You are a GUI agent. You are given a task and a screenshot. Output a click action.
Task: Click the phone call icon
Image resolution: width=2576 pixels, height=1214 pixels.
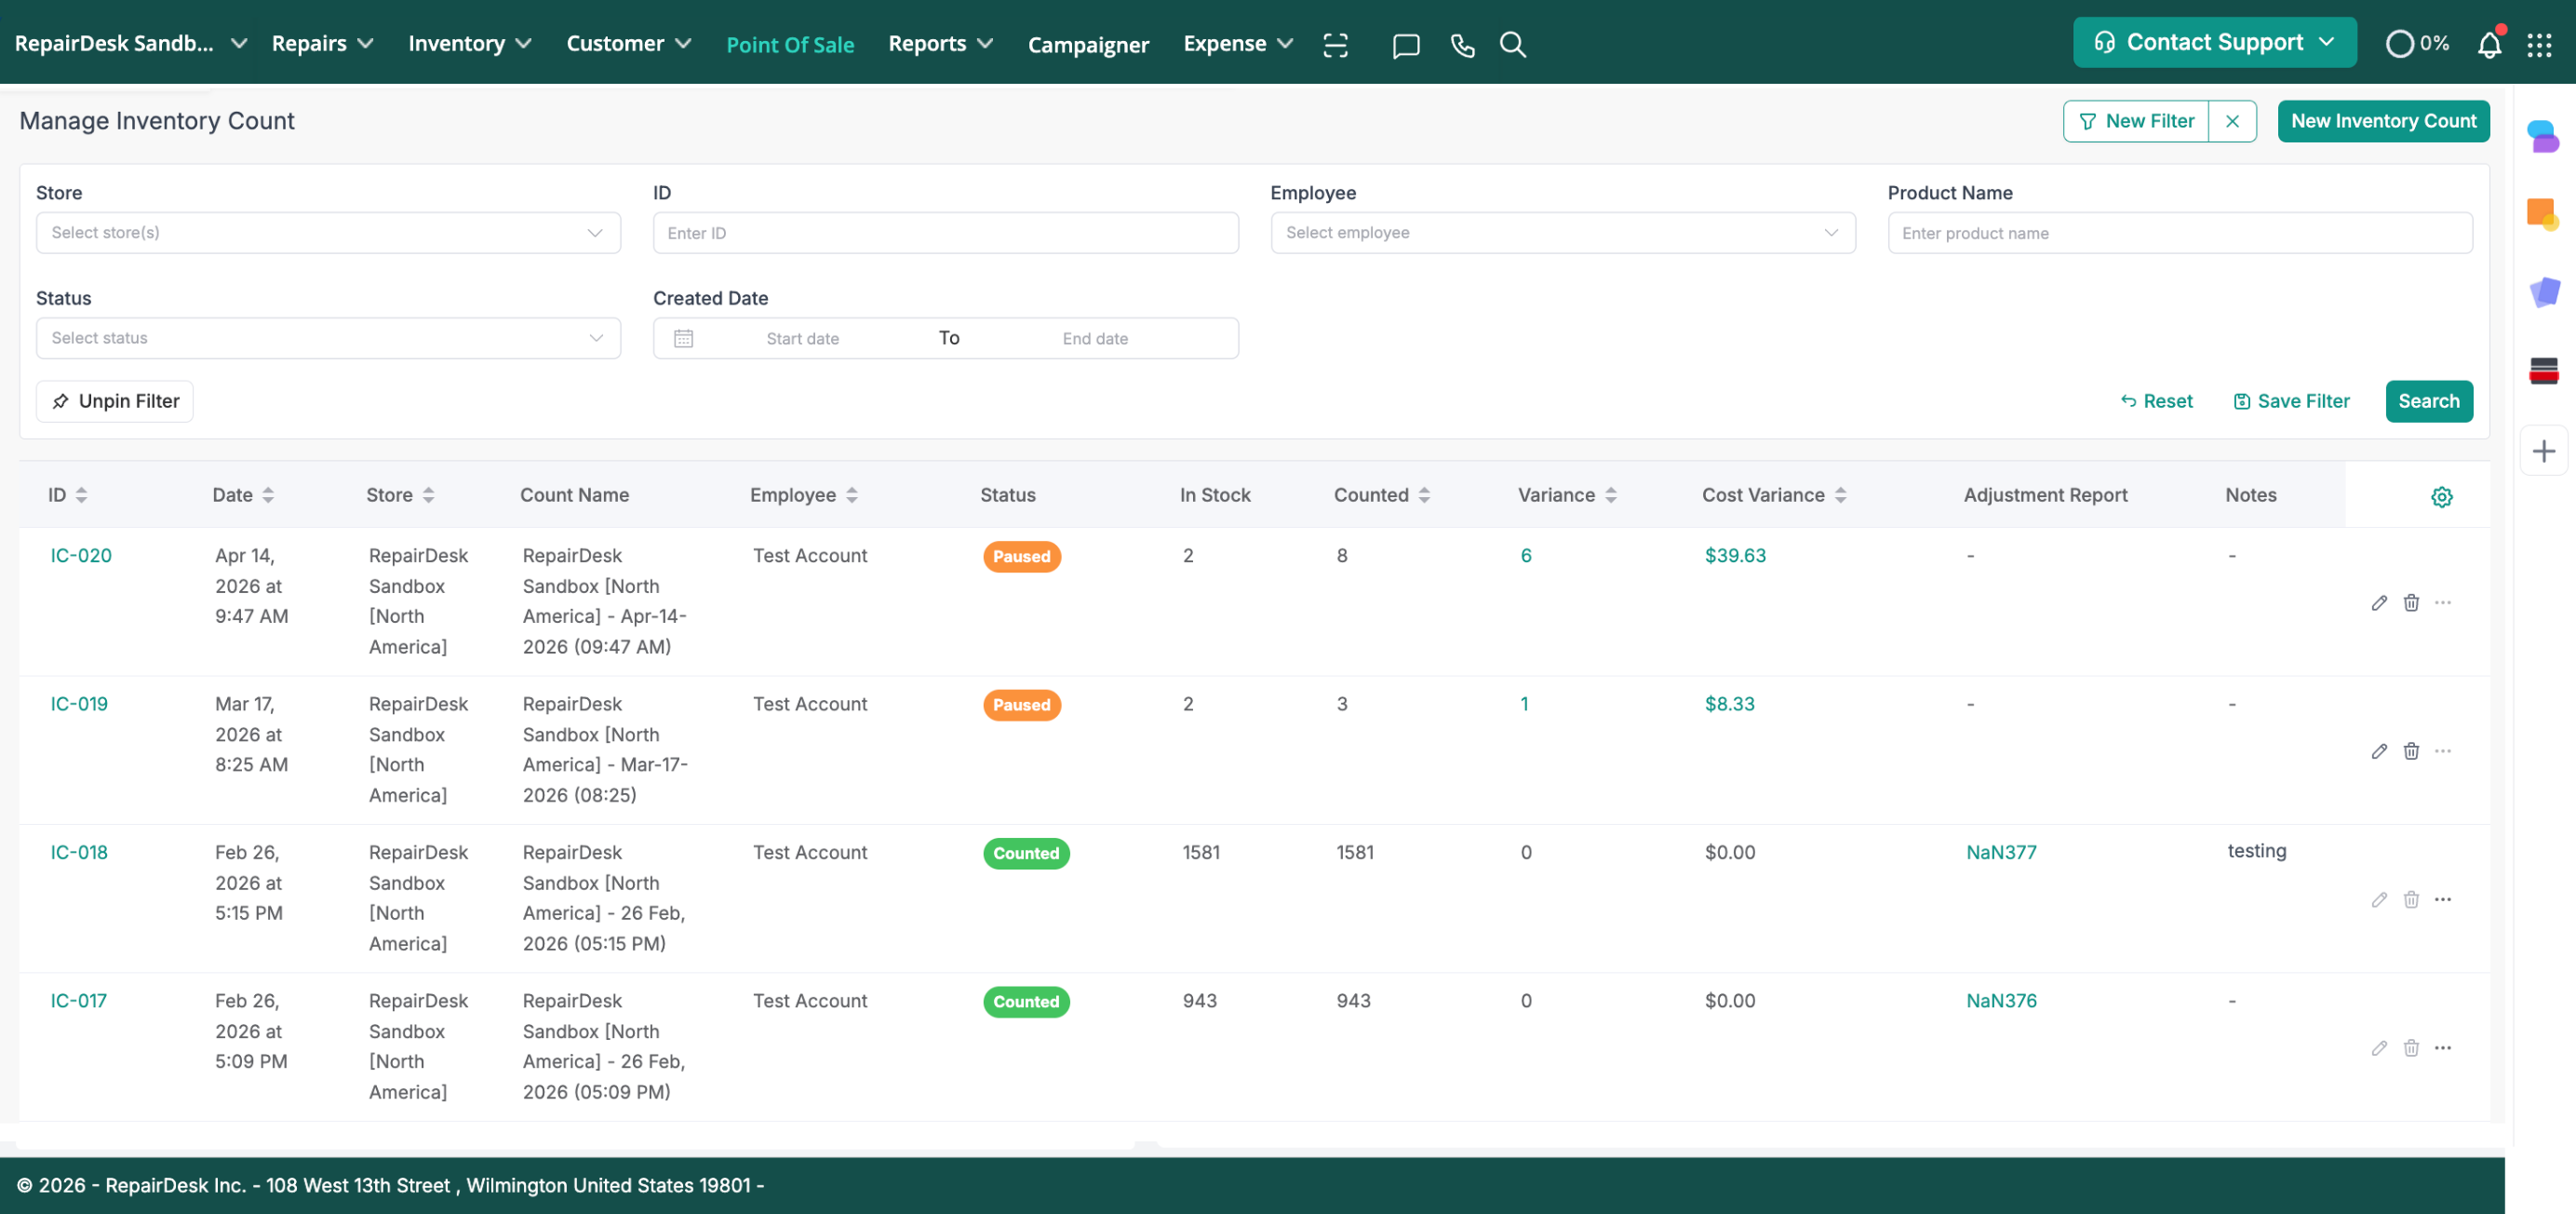pos(1462,45)
